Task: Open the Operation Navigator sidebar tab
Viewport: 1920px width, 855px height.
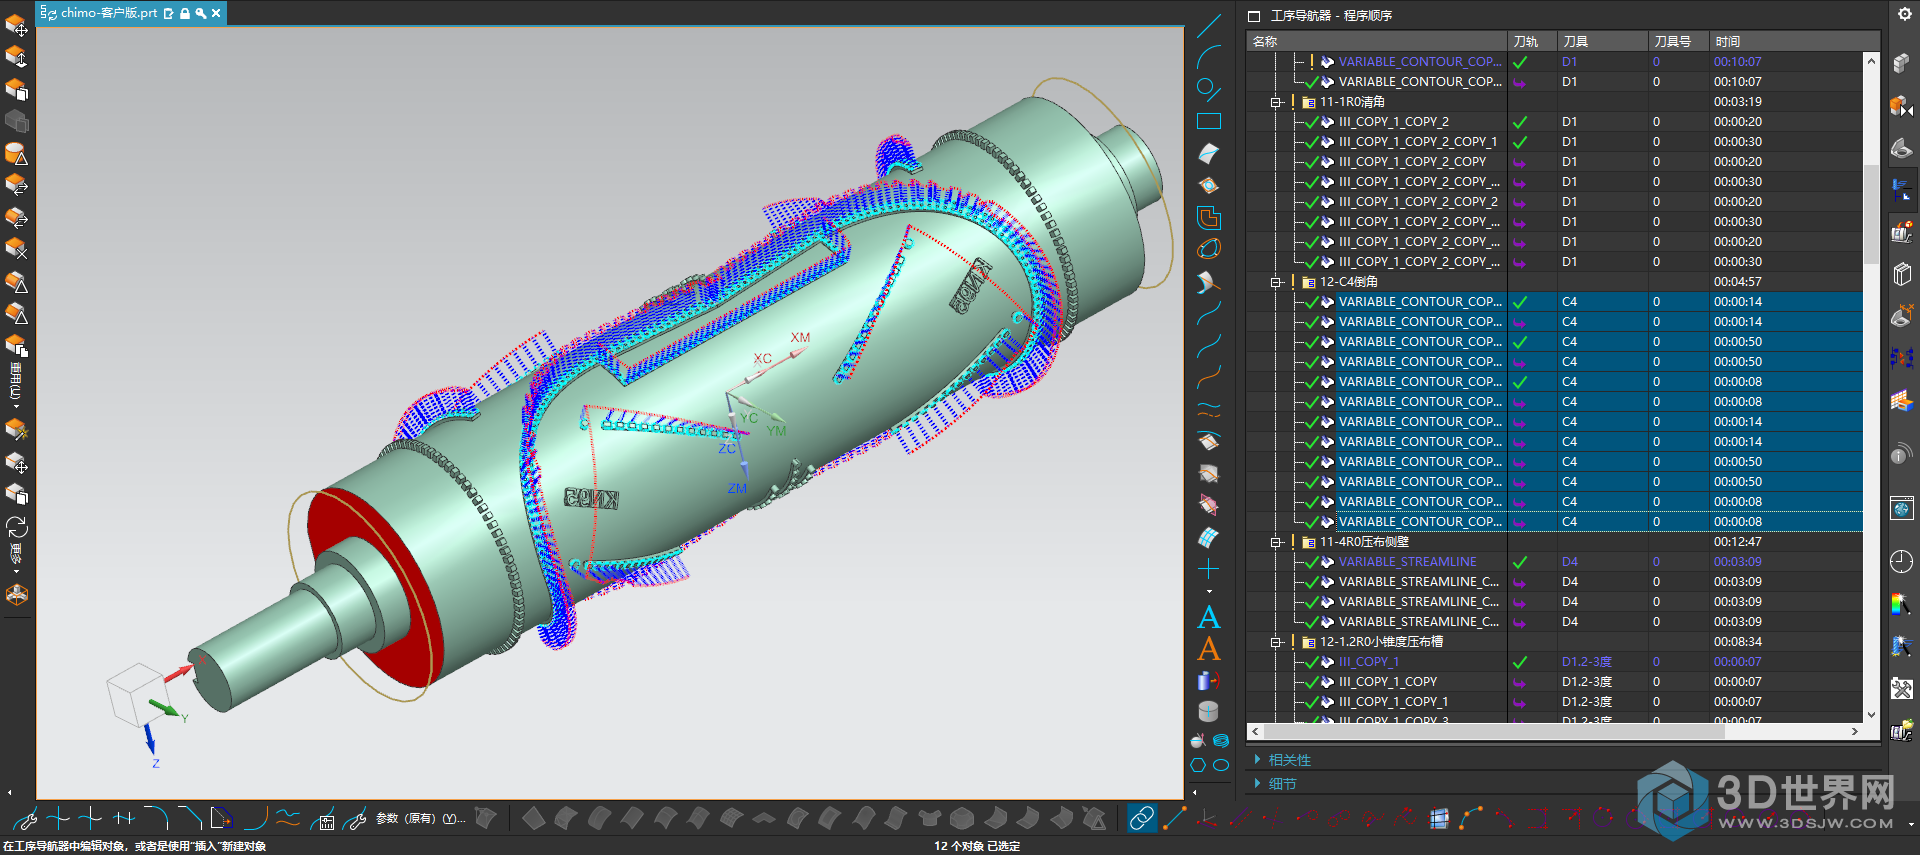Action: click(x=1902, y=188)
